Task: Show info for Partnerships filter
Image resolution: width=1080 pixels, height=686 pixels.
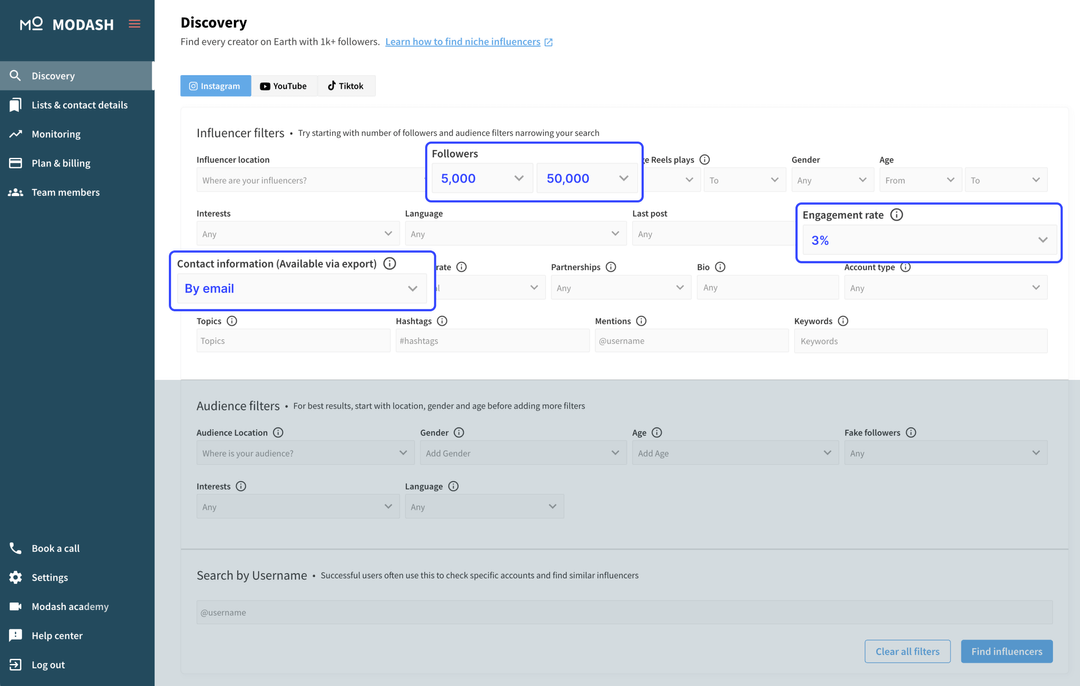Action: (x=611, y=267)
